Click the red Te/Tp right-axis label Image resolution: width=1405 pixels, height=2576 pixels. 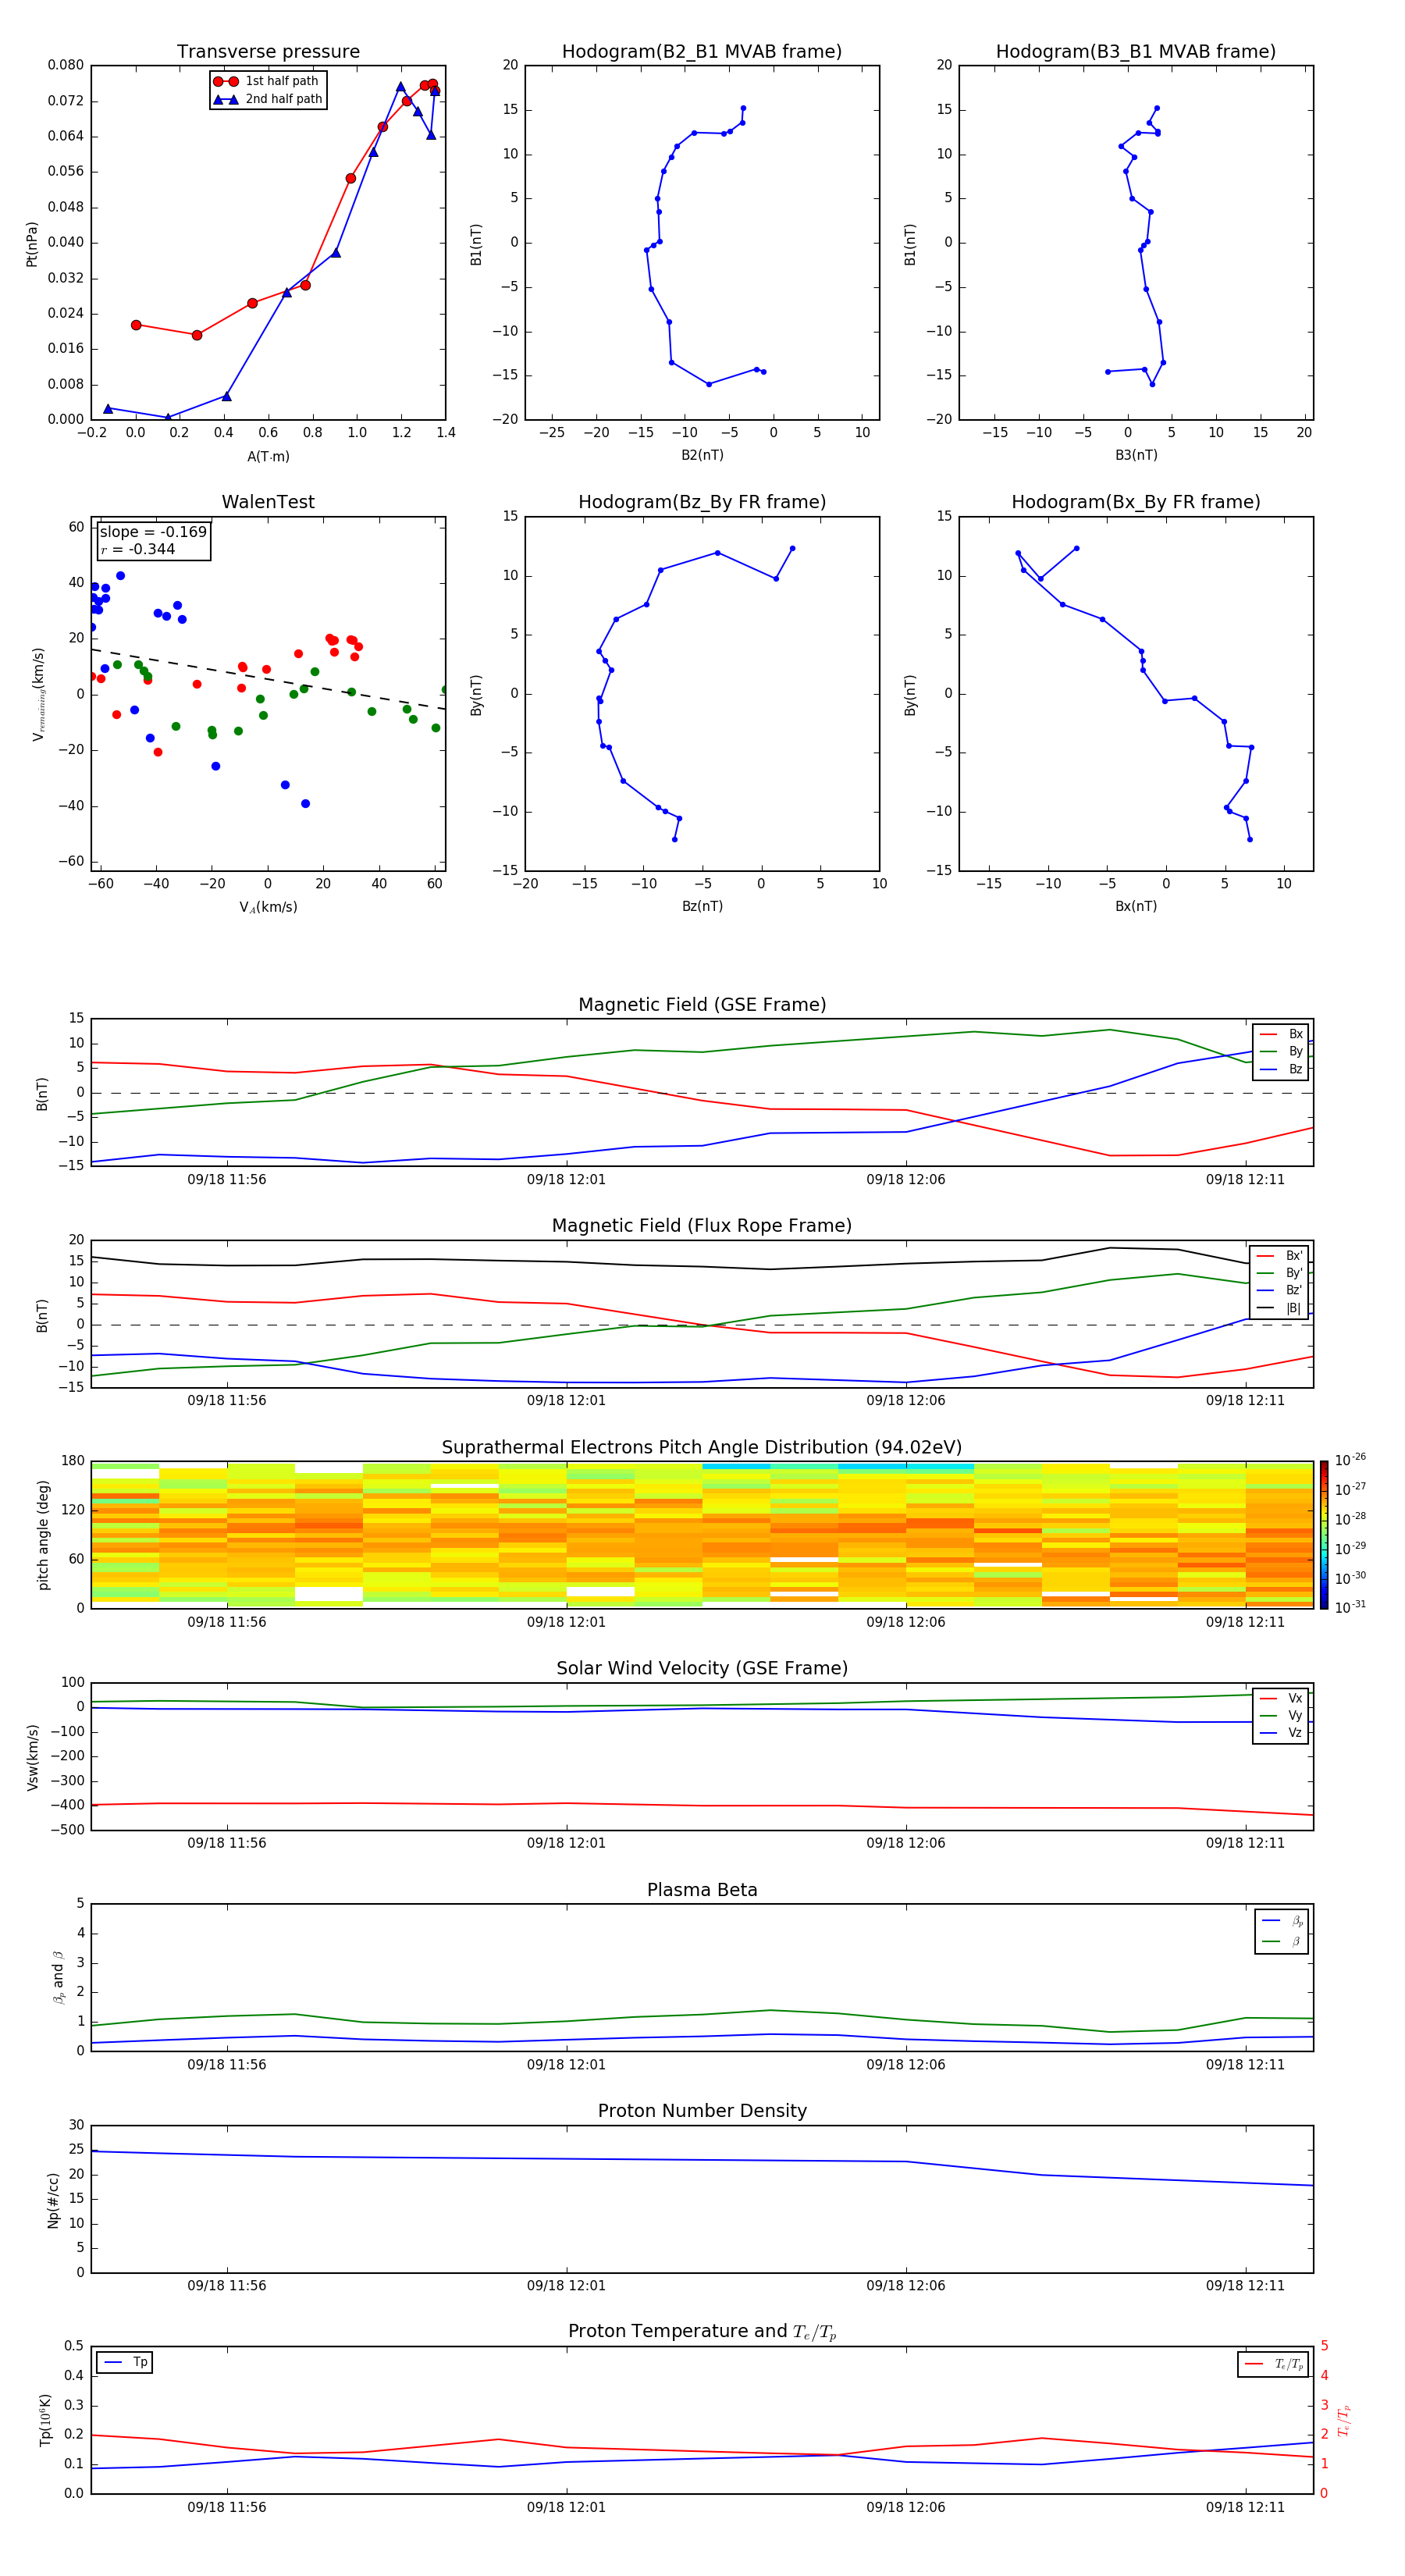click(1344, 2420)
